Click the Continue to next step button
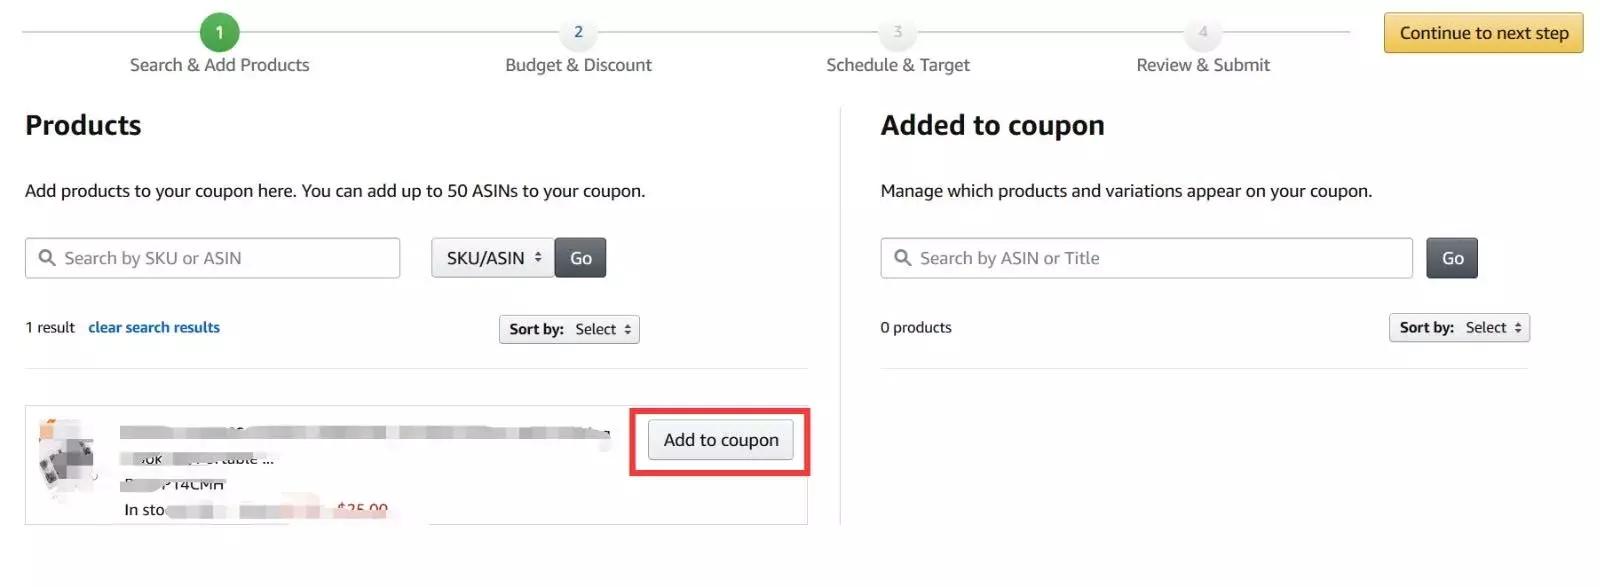Image resolution: width=1600 pixels, height=587 pixels. [x=1483, y=32]
